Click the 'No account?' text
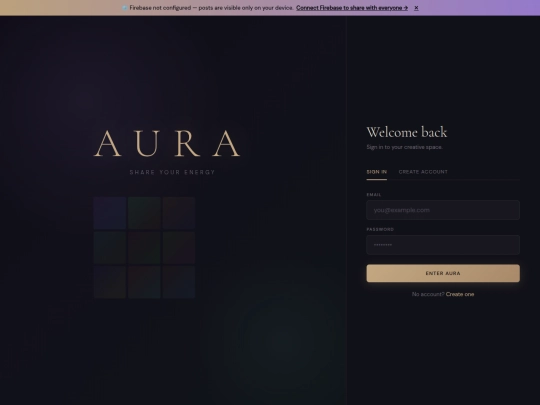This screenshot has height=405, width=540. [x=428, y=294]
